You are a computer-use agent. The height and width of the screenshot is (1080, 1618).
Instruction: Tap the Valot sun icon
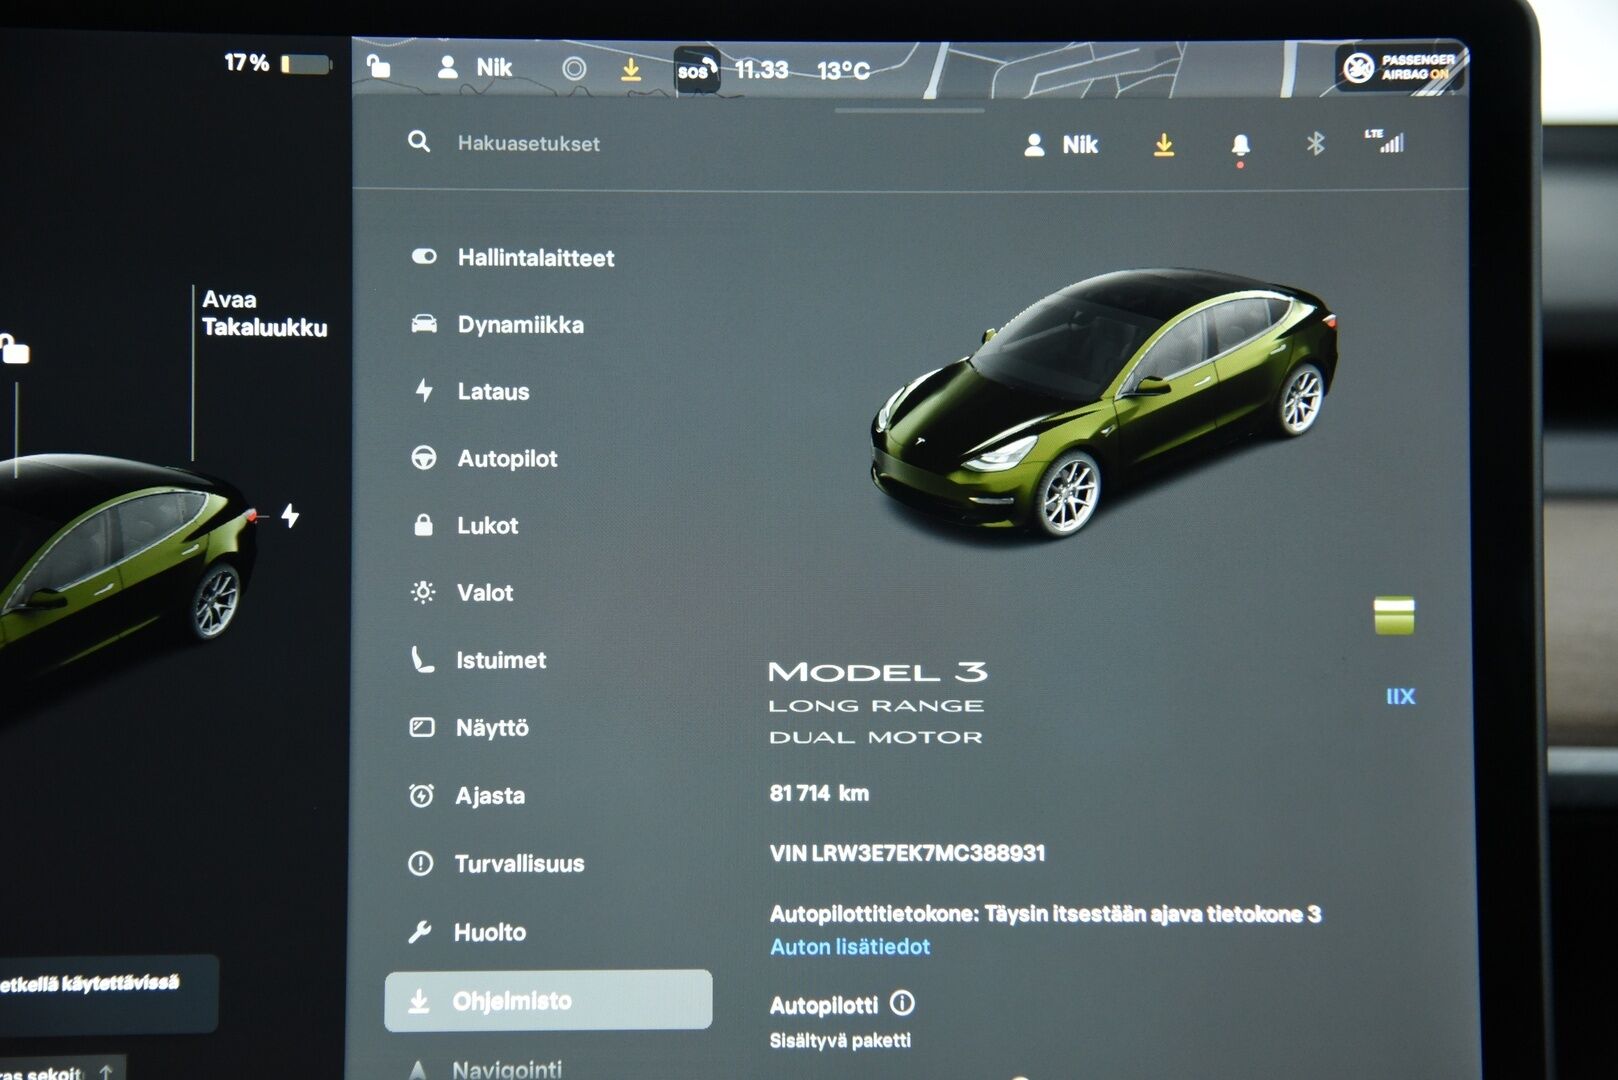click(x=423, y=592)
